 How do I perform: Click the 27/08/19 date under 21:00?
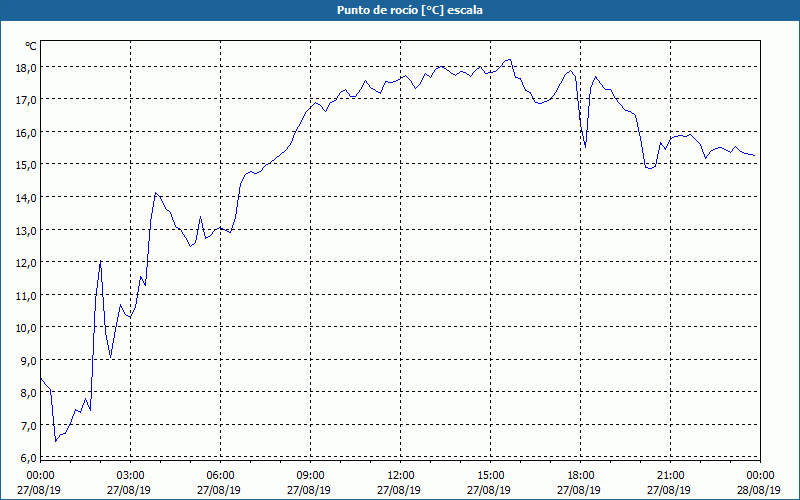(669, 490)
